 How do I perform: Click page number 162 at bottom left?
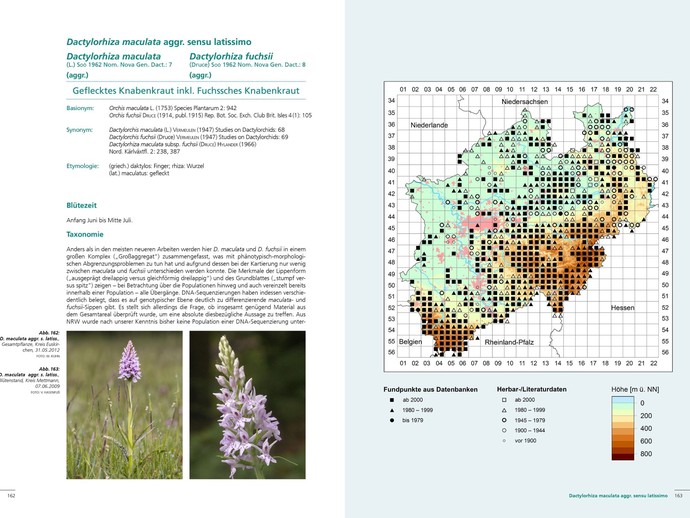coord(11,496)
